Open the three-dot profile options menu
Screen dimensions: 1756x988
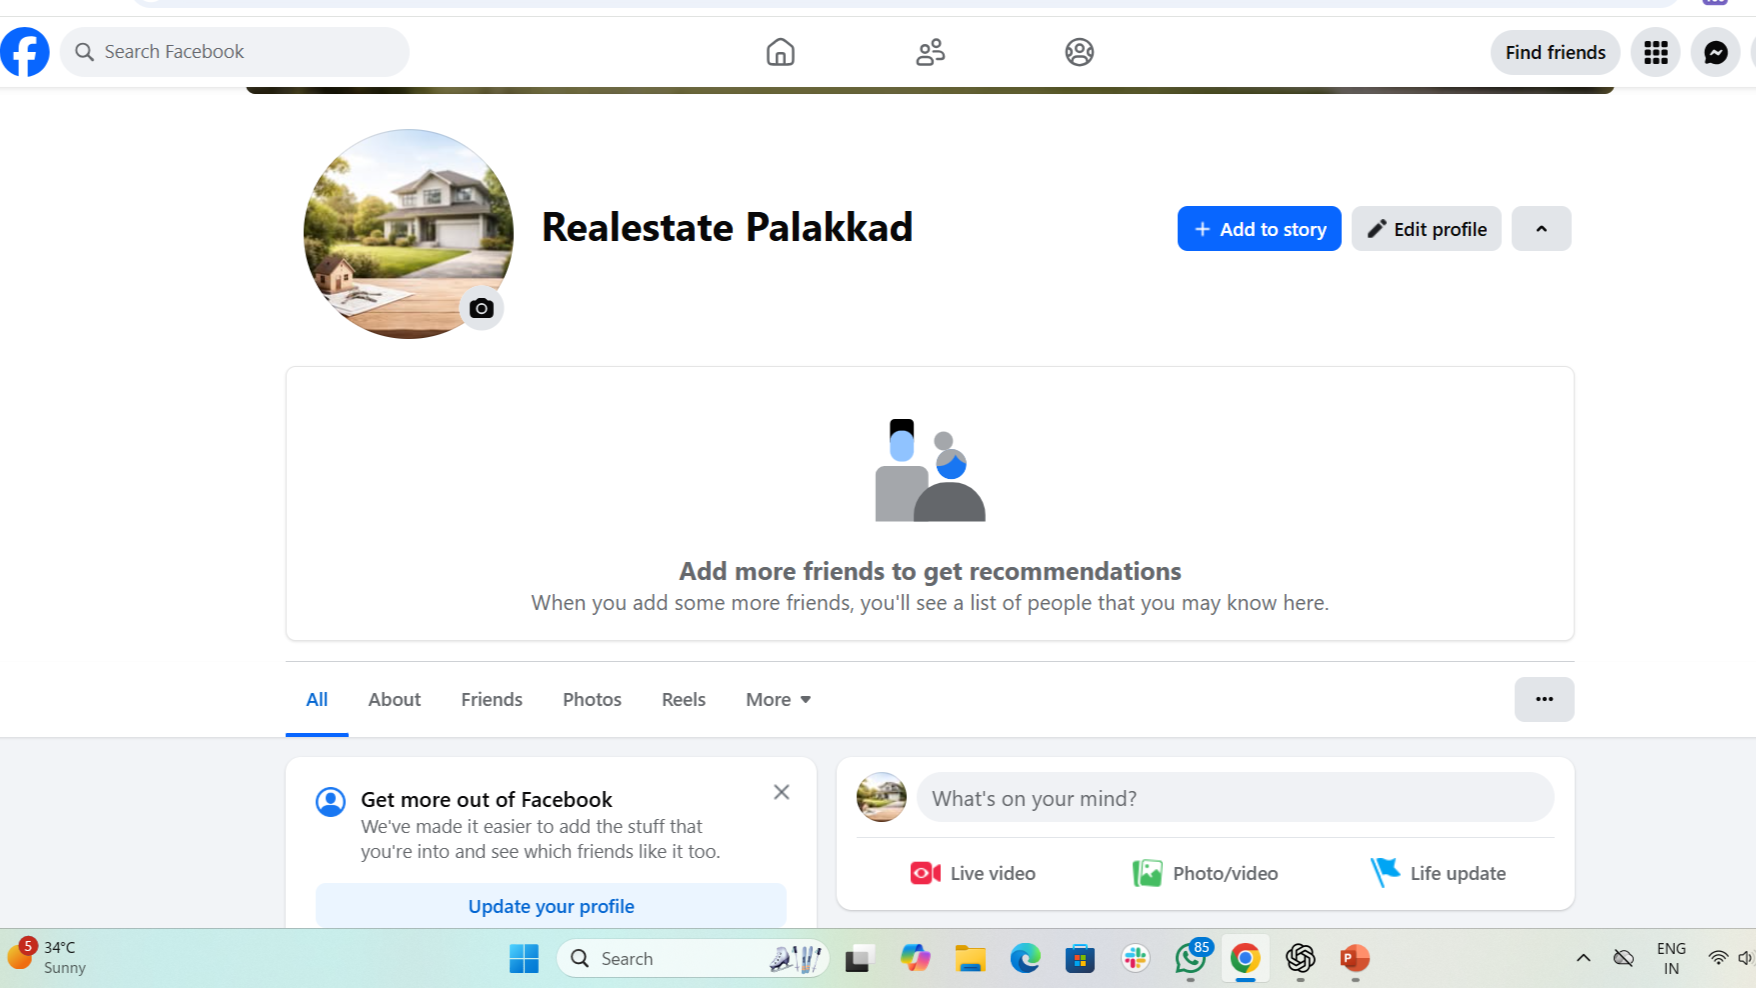tap(1544, 700)
